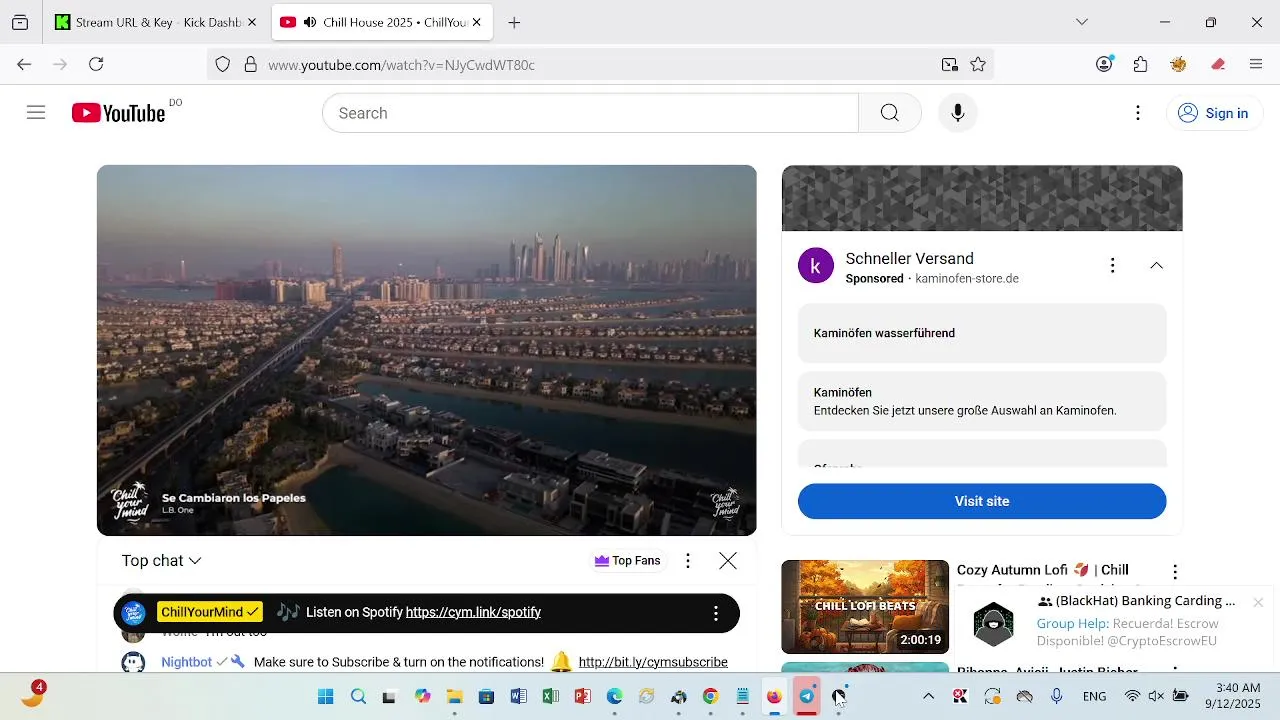Open Kaminöfen wasserführend ad link
This screenshot has width=1280, height=720.
[982, 333]
